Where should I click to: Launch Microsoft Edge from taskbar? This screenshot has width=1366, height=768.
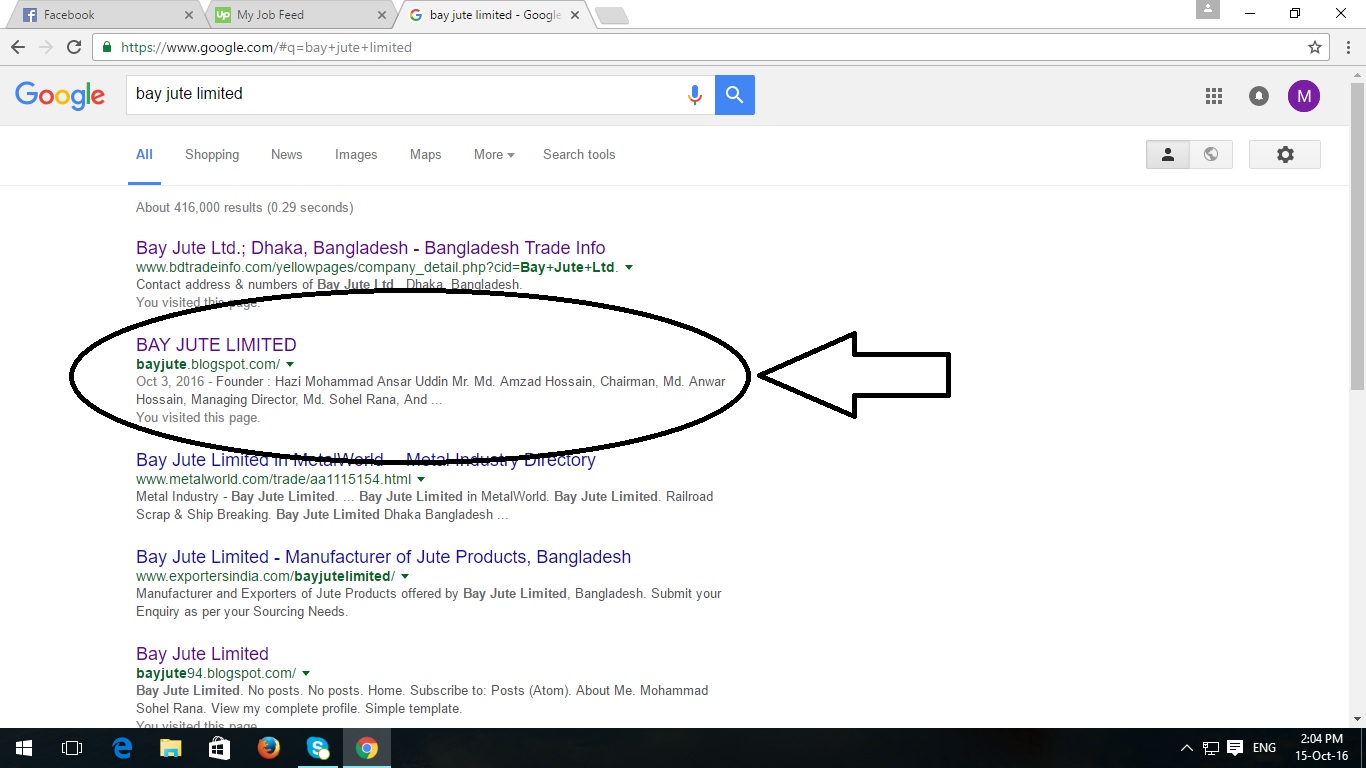(122, 748)
